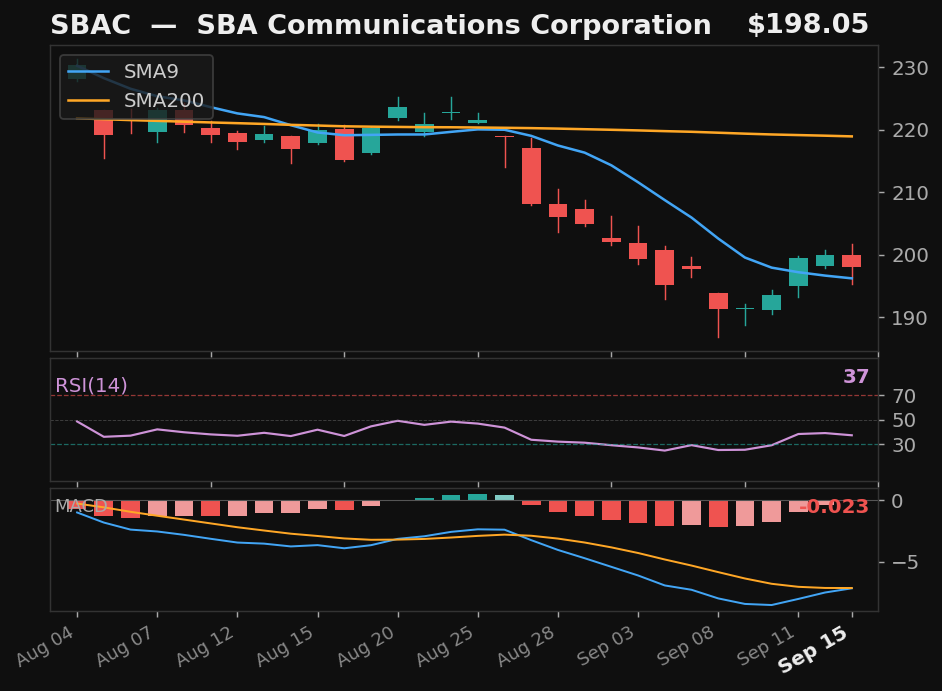Click the Sep 03 date label

[607, 645]
